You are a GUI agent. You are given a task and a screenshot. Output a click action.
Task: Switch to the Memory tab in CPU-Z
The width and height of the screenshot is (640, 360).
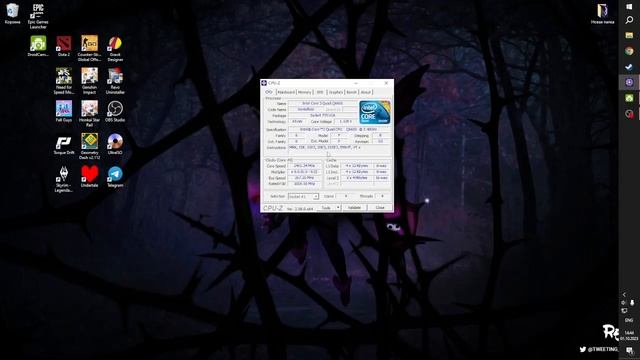point(304,92)
